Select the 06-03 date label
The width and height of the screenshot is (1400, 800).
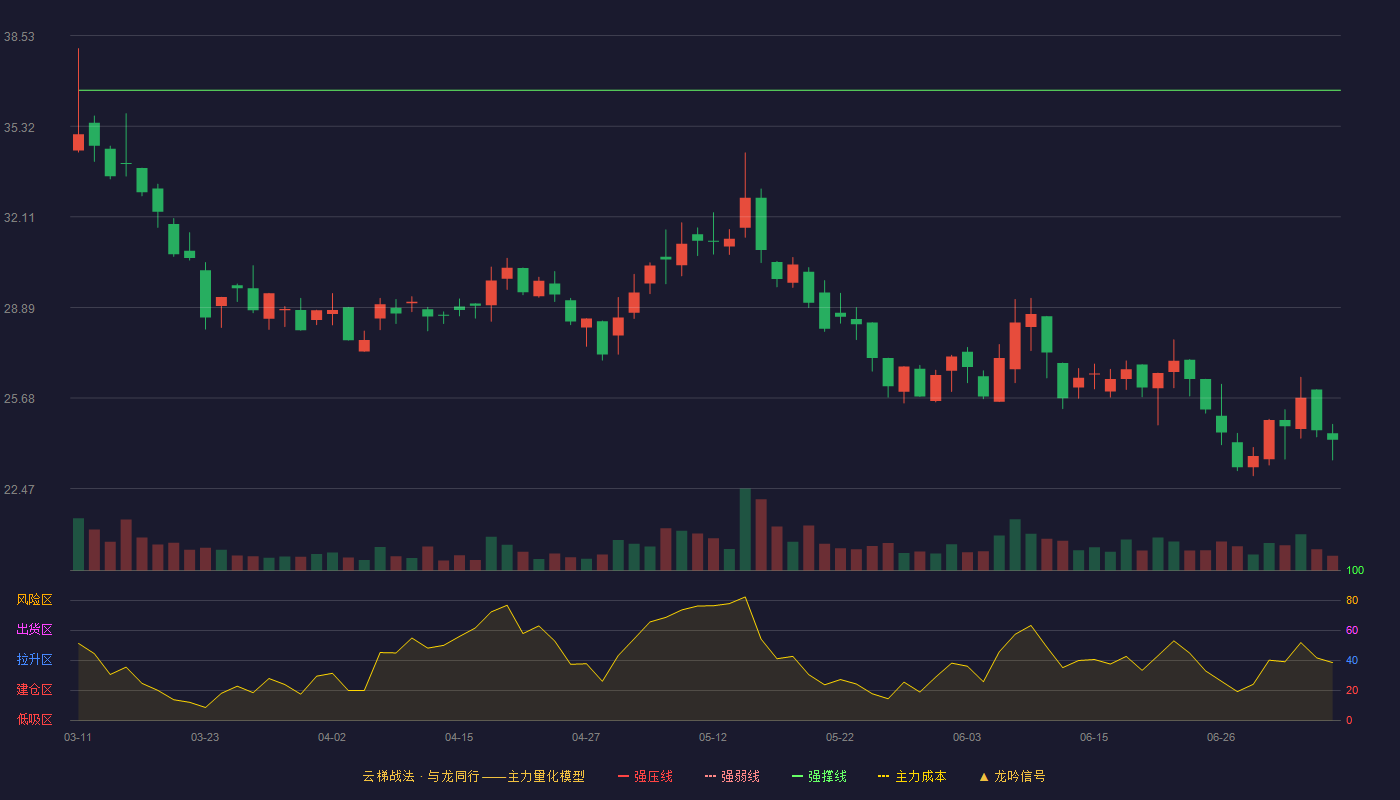(967, 737)
